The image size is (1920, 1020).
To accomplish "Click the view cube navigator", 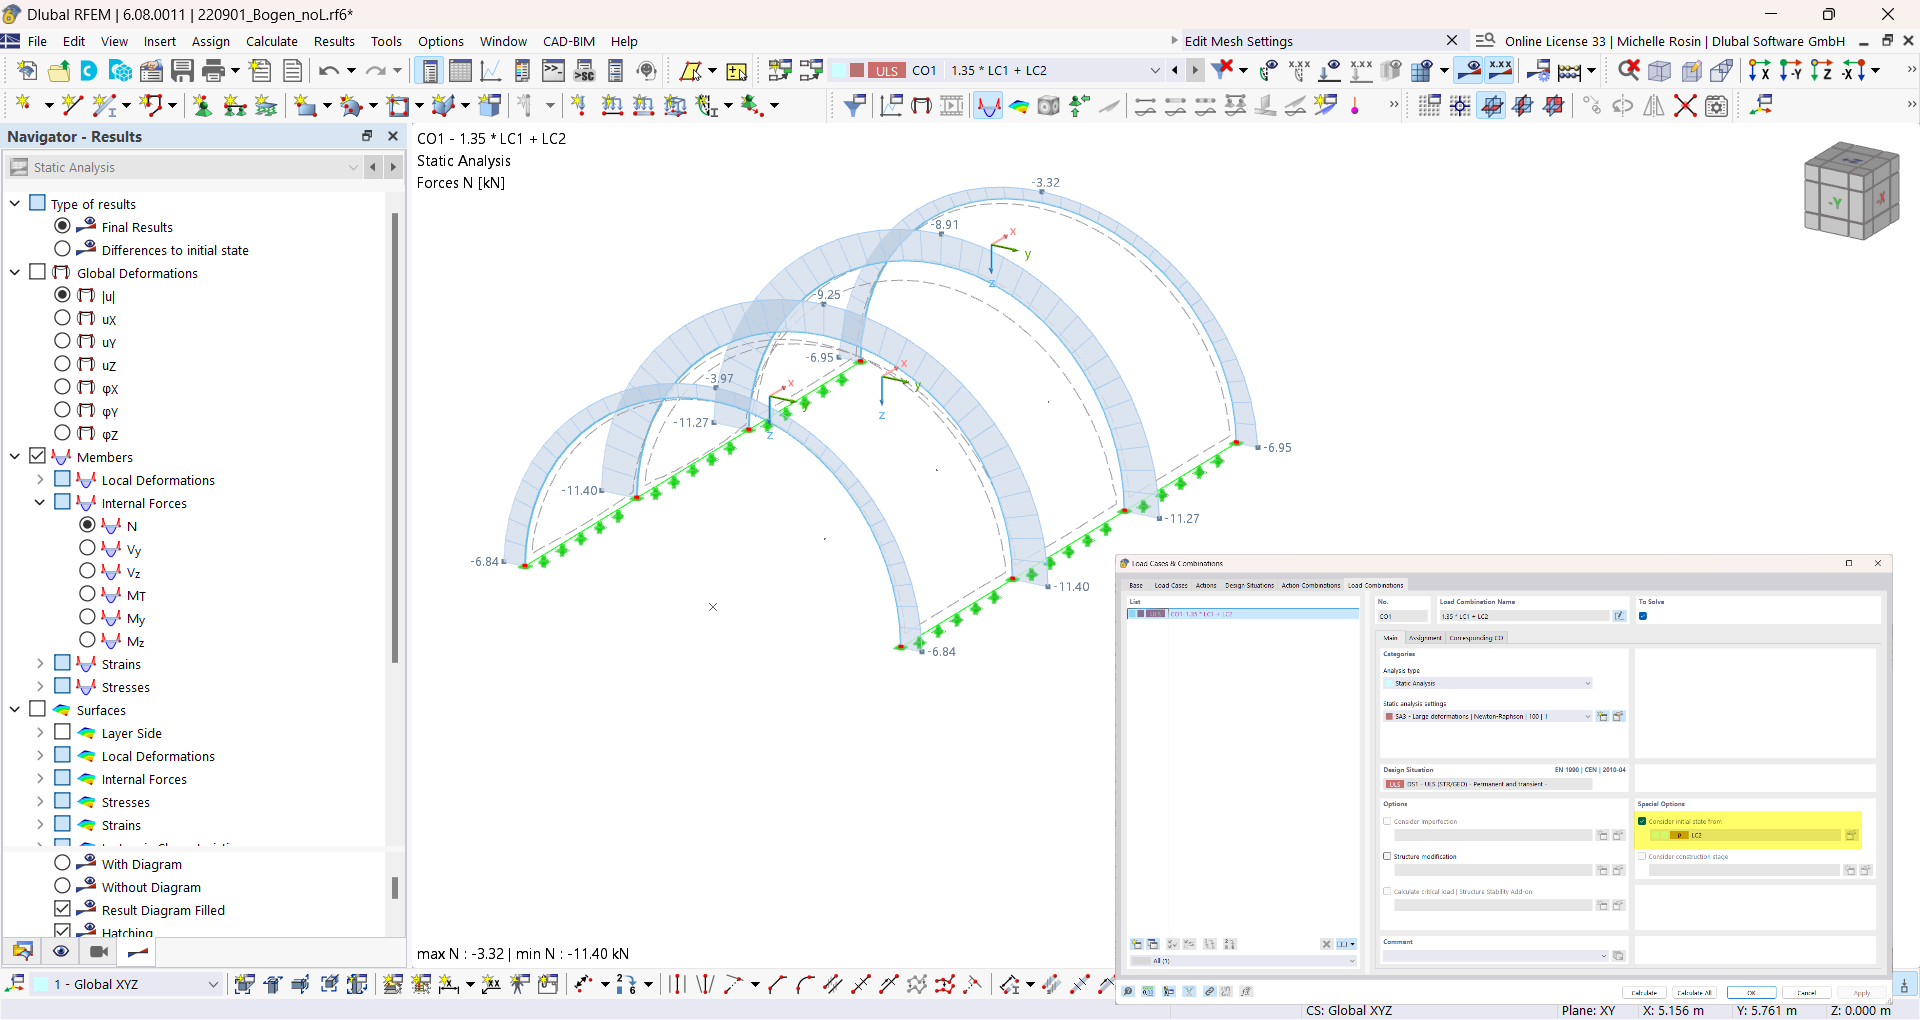I will click(x=1851, y=190).
